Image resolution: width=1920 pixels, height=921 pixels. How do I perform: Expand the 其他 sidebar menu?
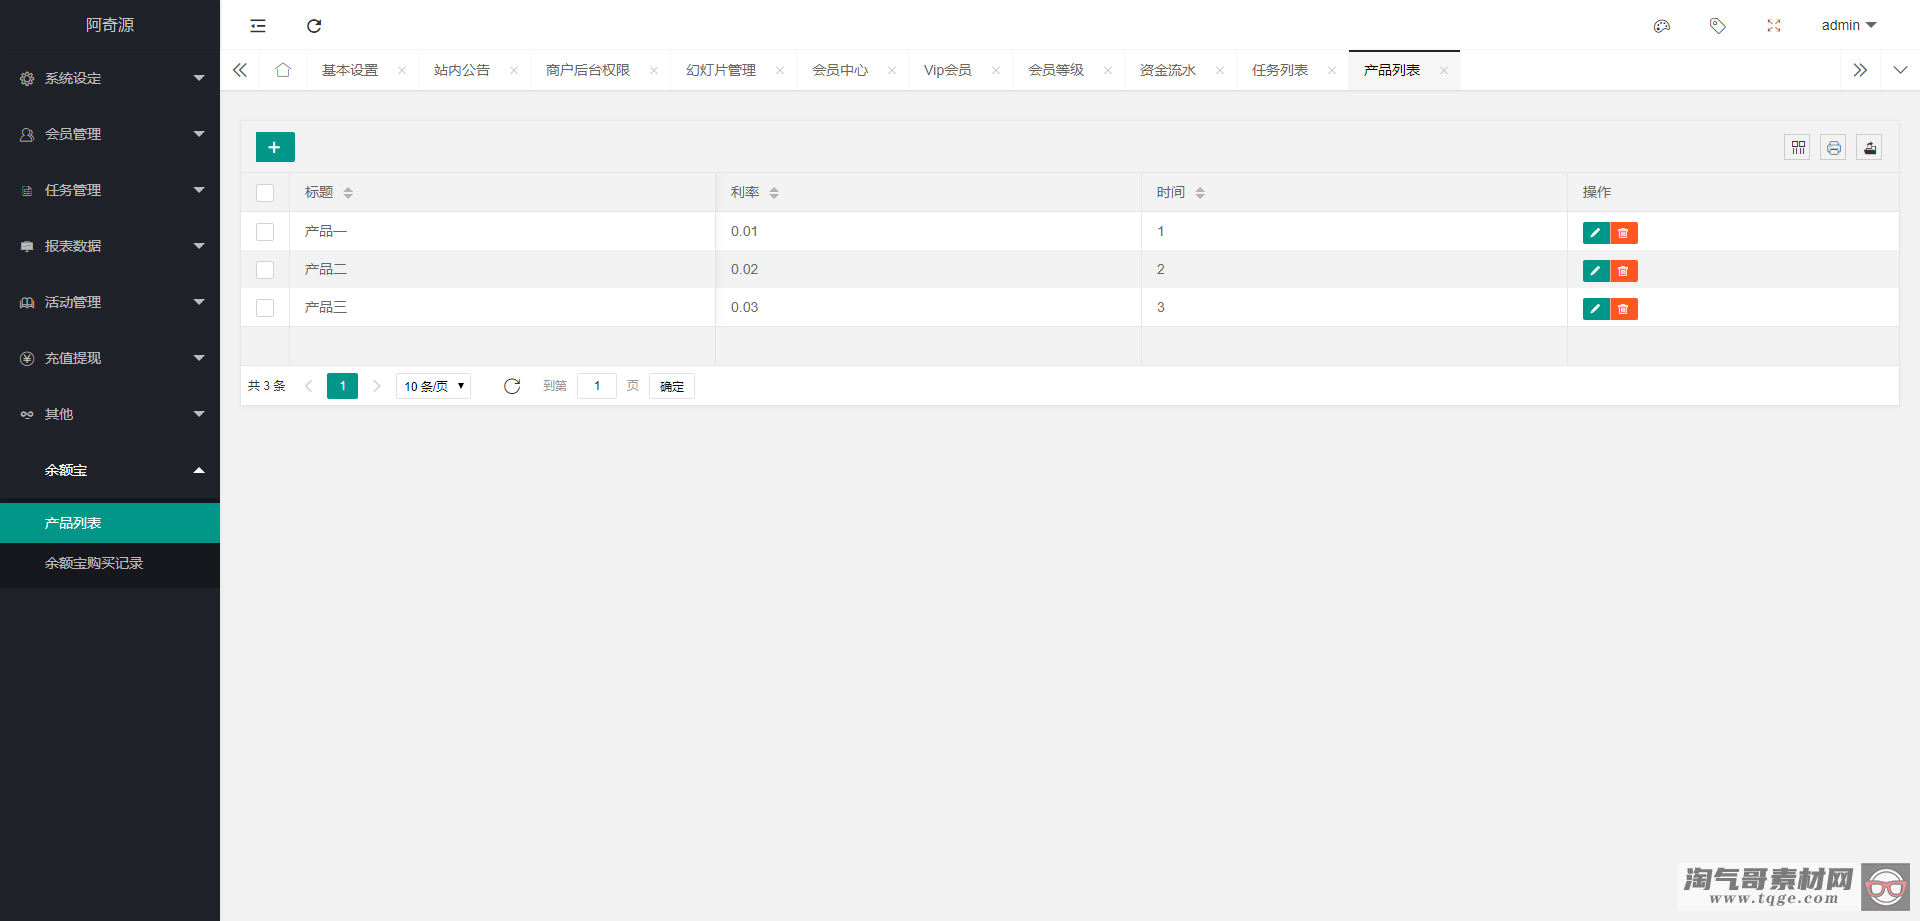pyautogui.click(x=110, y=414)
